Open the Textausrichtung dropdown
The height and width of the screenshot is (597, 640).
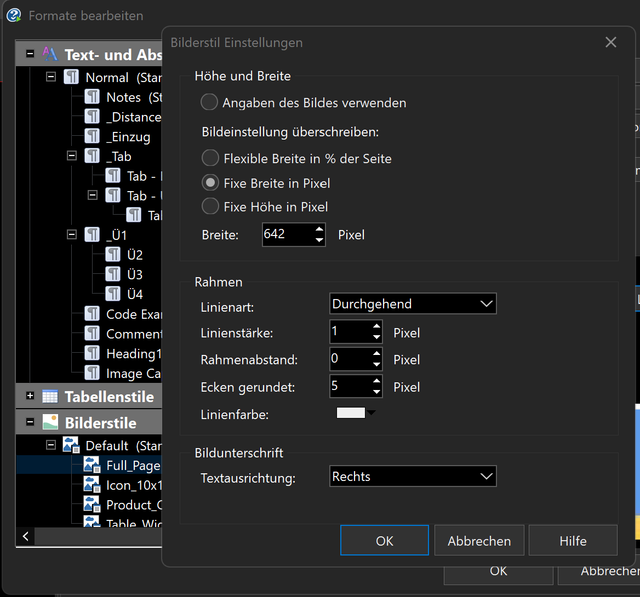click(x=413, y=476)
